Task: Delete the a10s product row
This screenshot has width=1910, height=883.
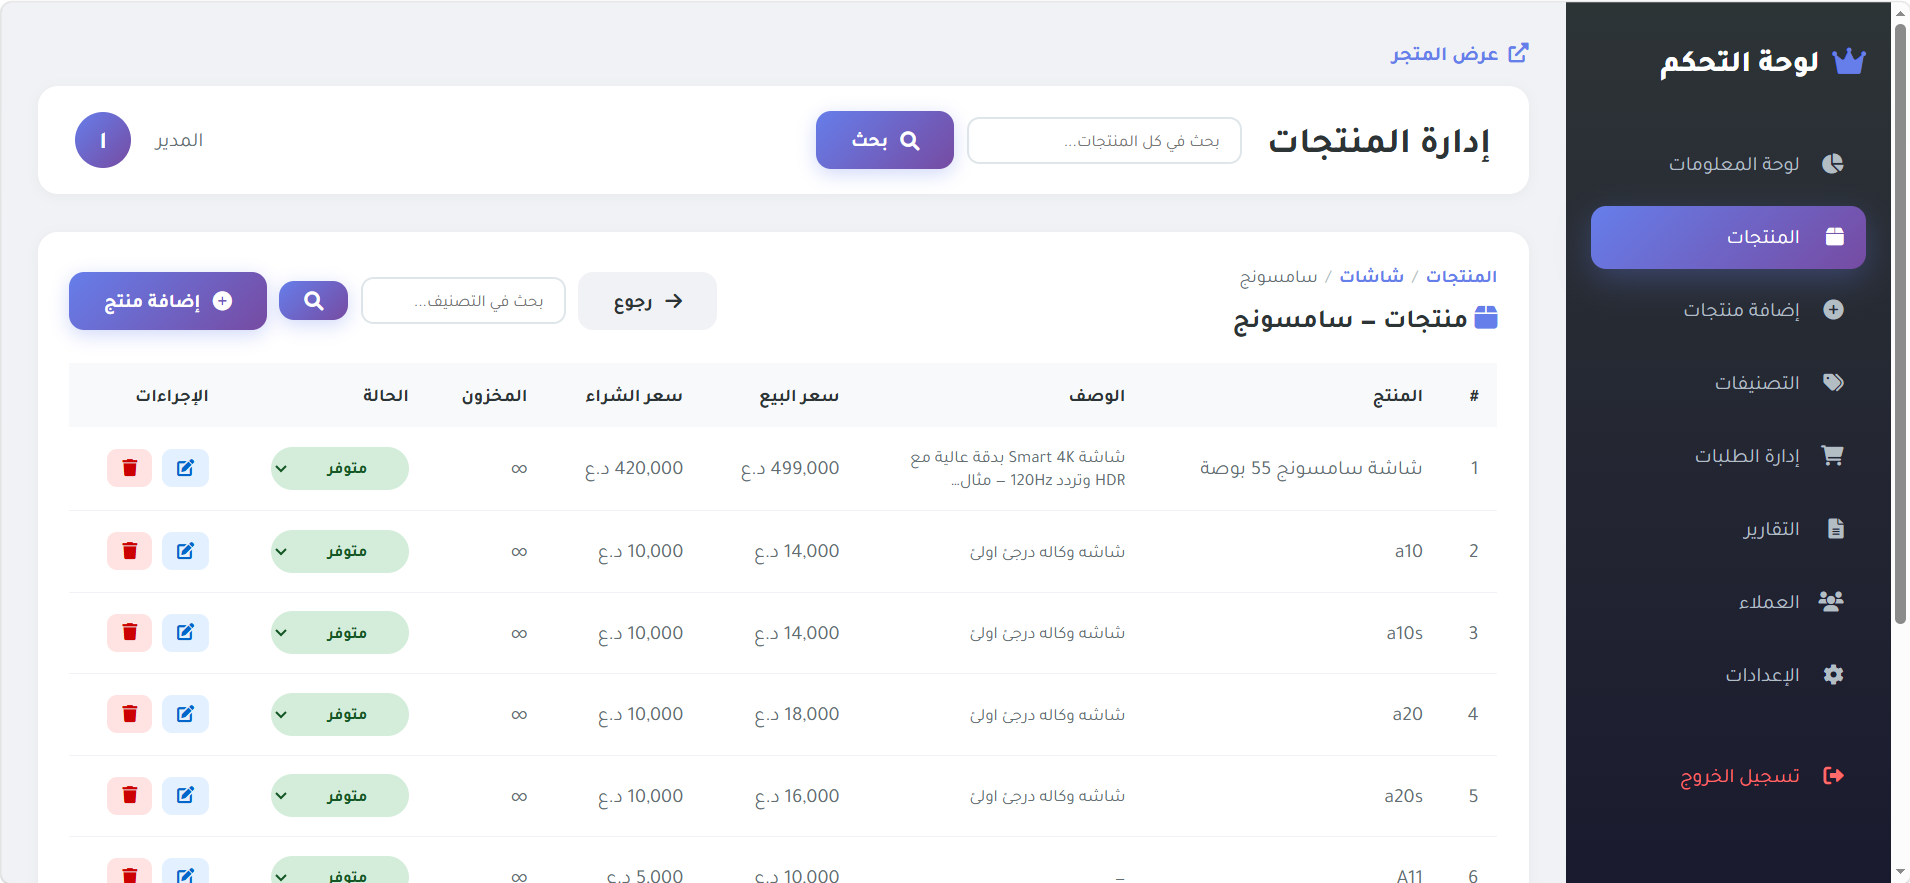Action: point(129,633)
